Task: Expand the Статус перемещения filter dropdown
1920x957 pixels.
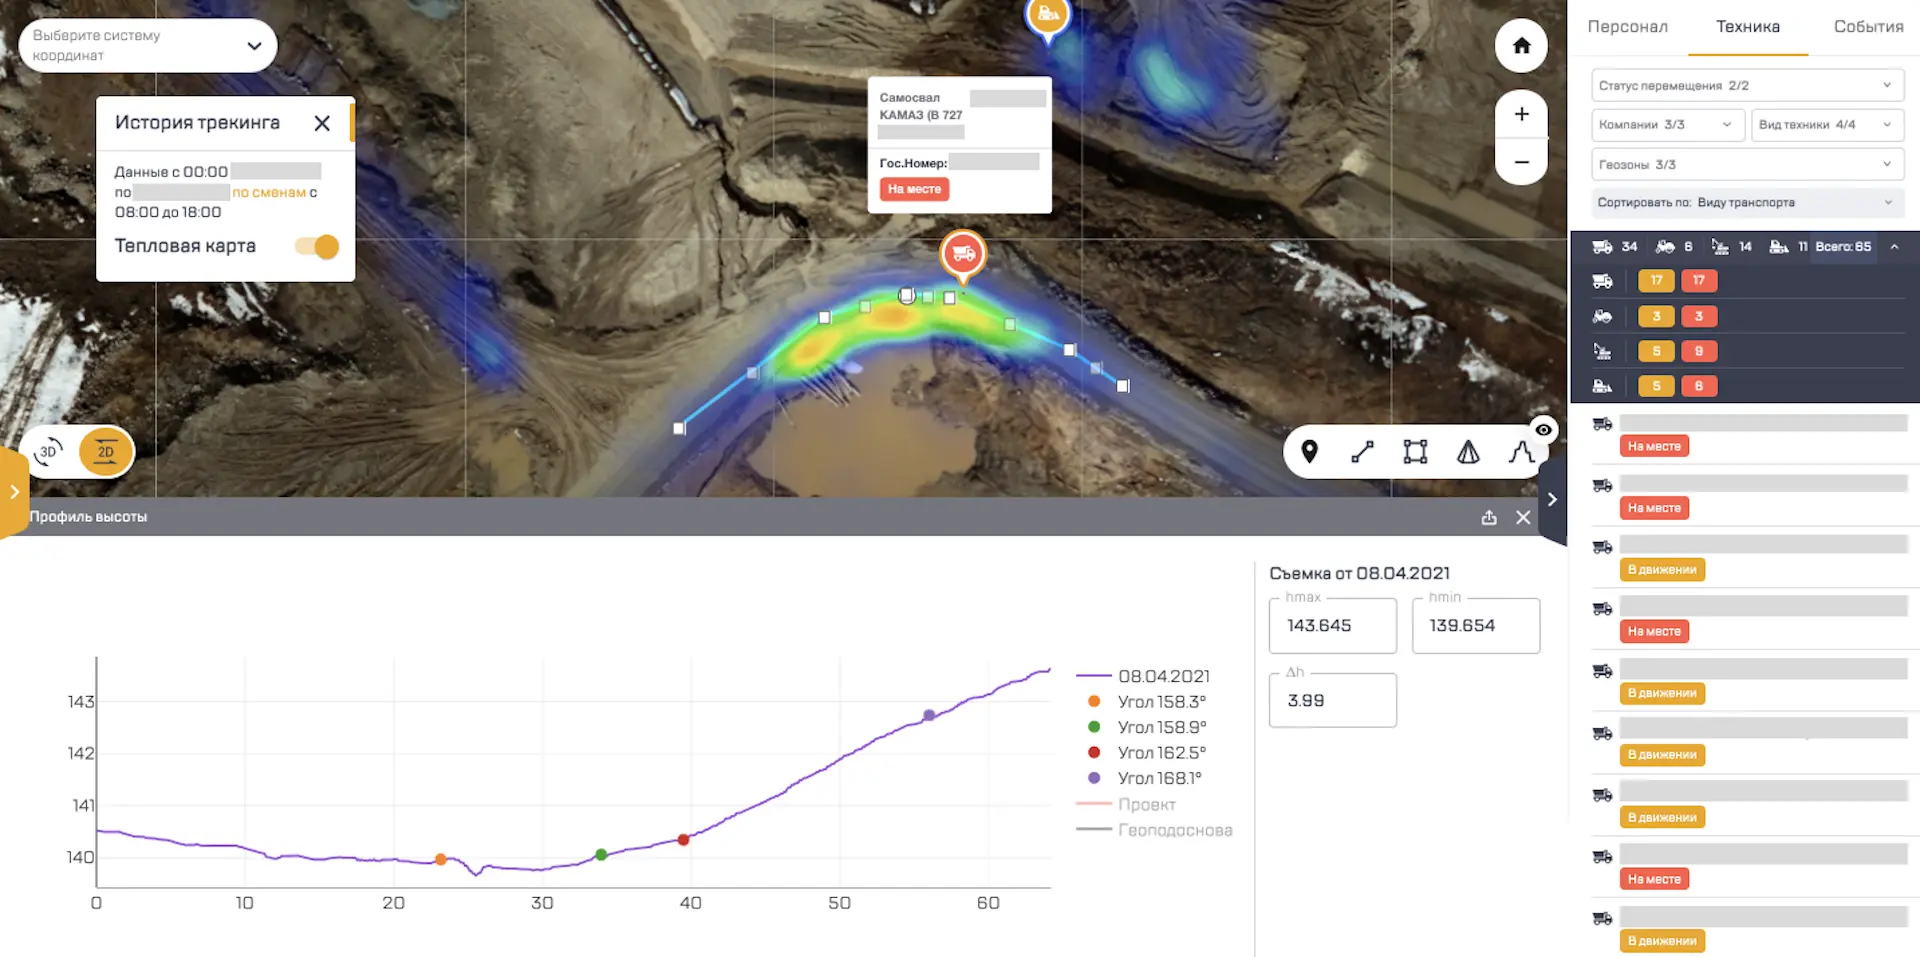Action: coord(1746,85)
